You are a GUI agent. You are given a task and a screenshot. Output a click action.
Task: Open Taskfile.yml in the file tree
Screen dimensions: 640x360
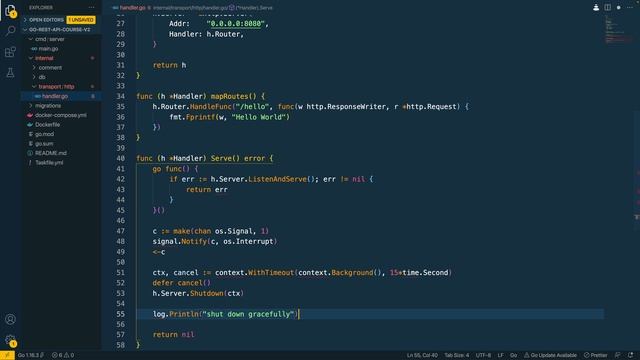[49, 162]
